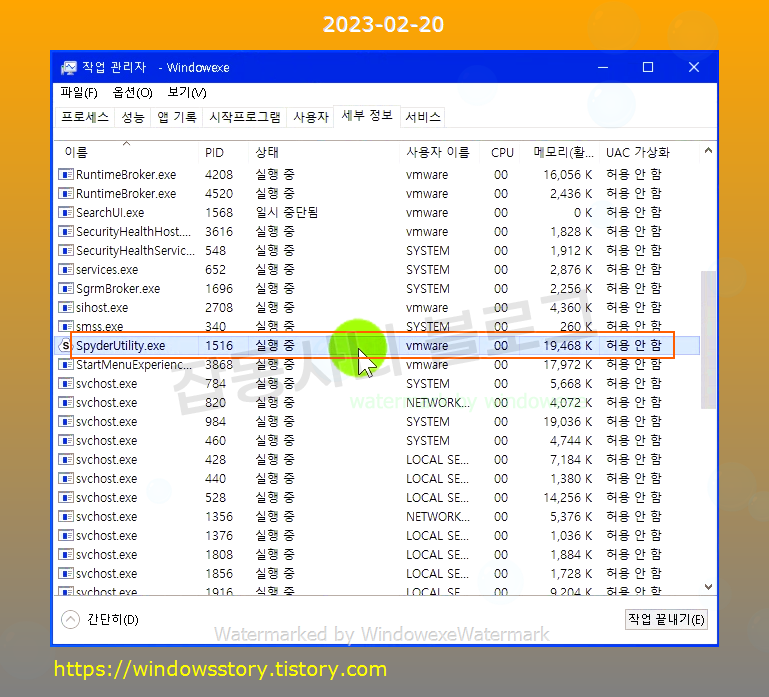The image size is (769, 697).
Task: Click icon of svchost.exe PID 820
Action: point(66,403)
